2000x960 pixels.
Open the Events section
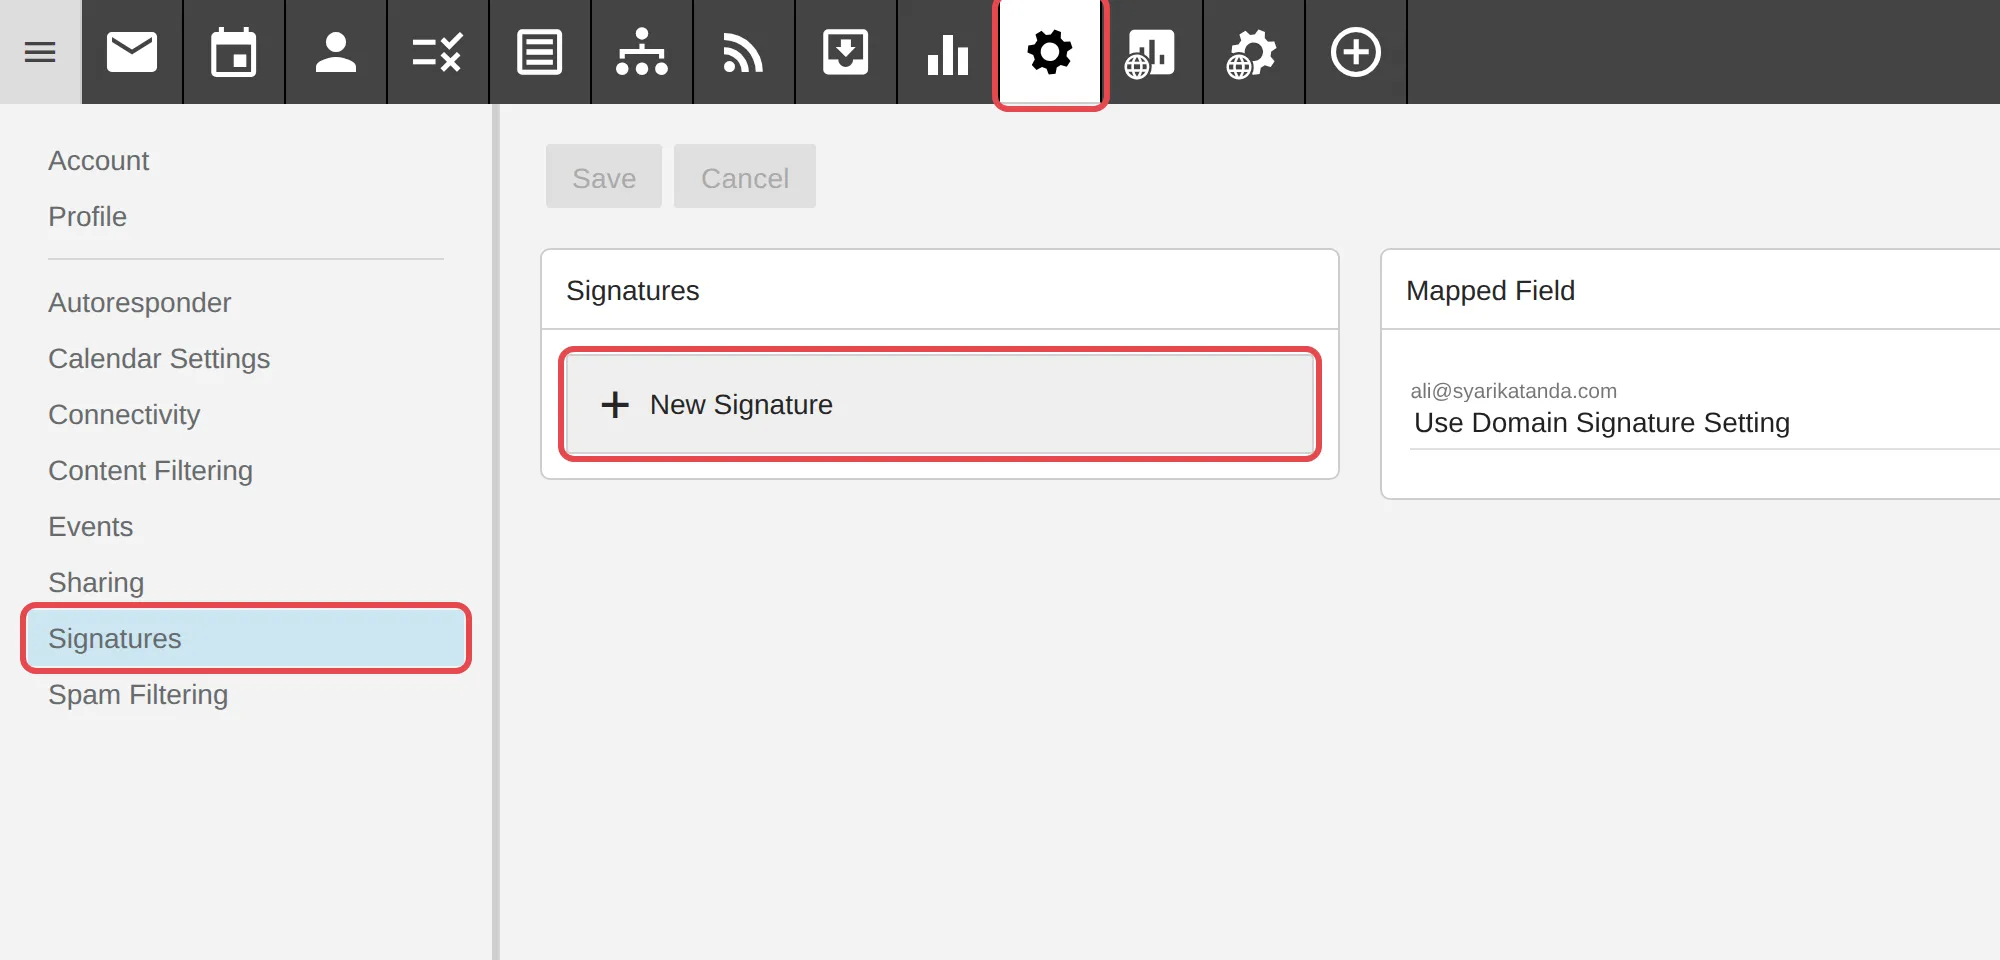90,527
